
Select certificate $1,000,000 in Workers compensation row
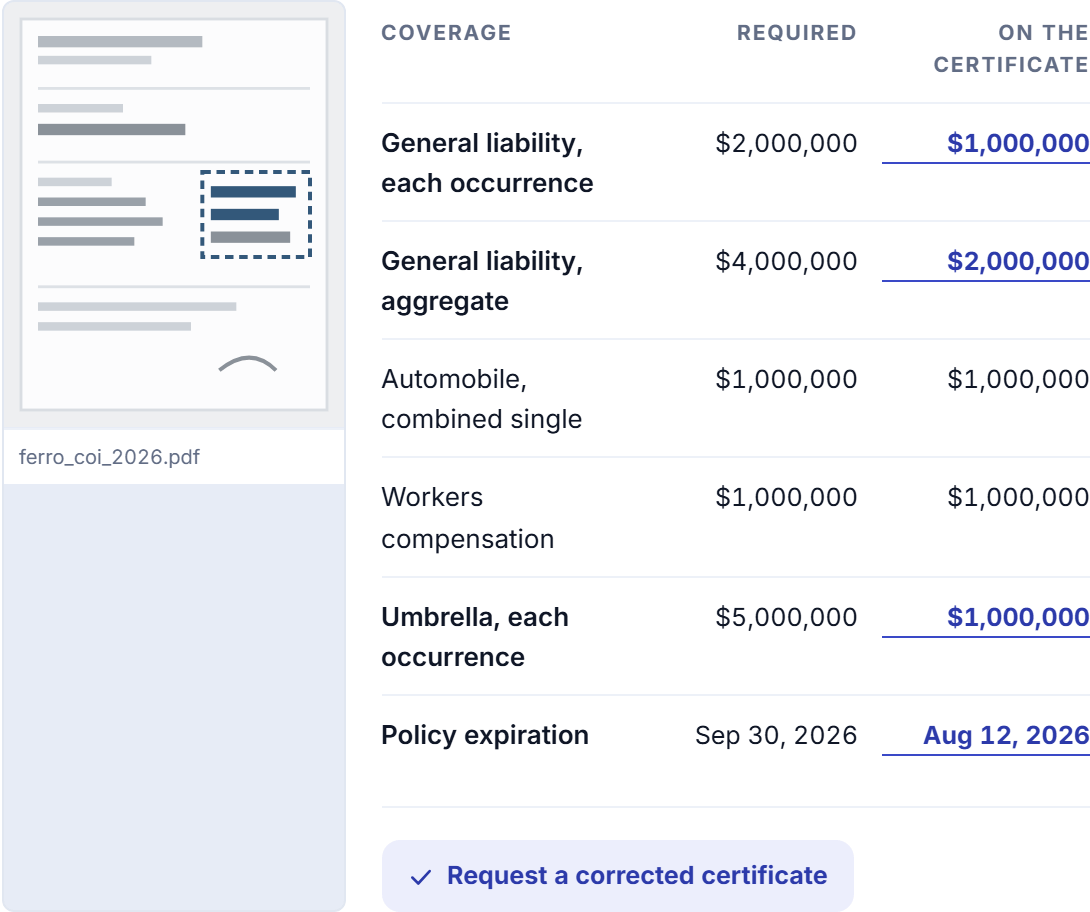pos(1018,498)
